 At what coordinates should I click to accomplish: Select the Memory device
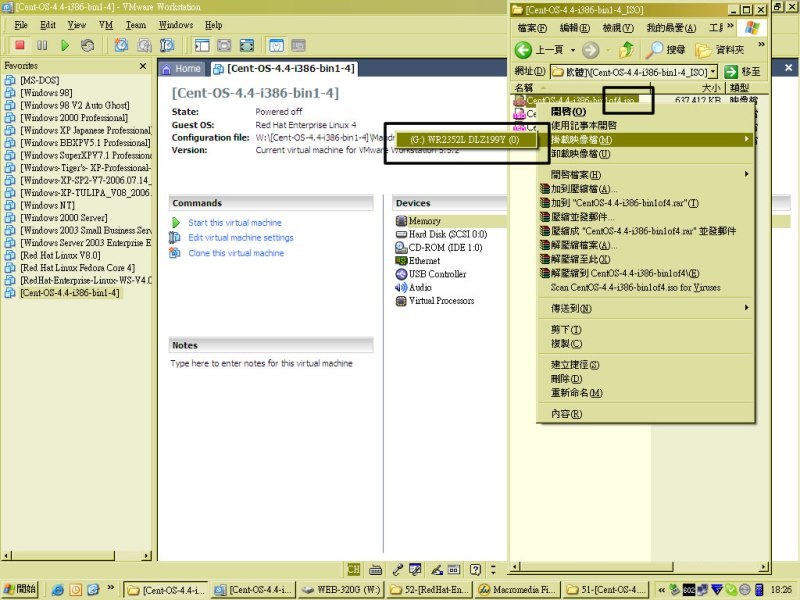point(424,221)
